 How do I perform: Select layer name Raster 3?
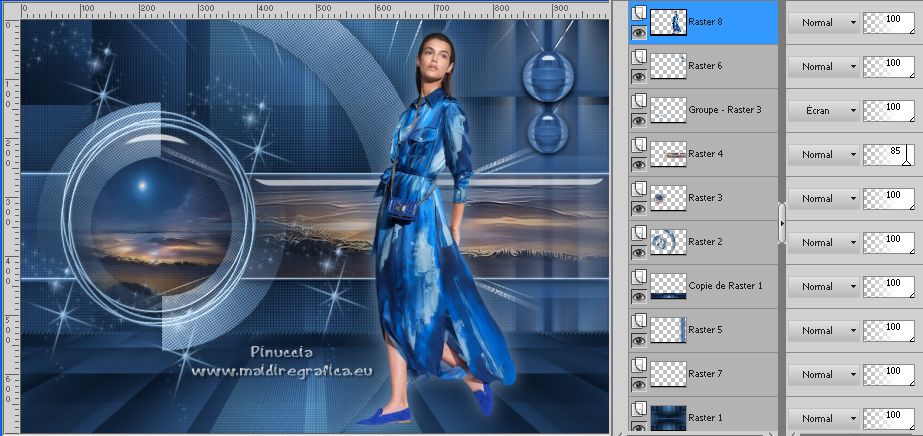coord(705,198)
